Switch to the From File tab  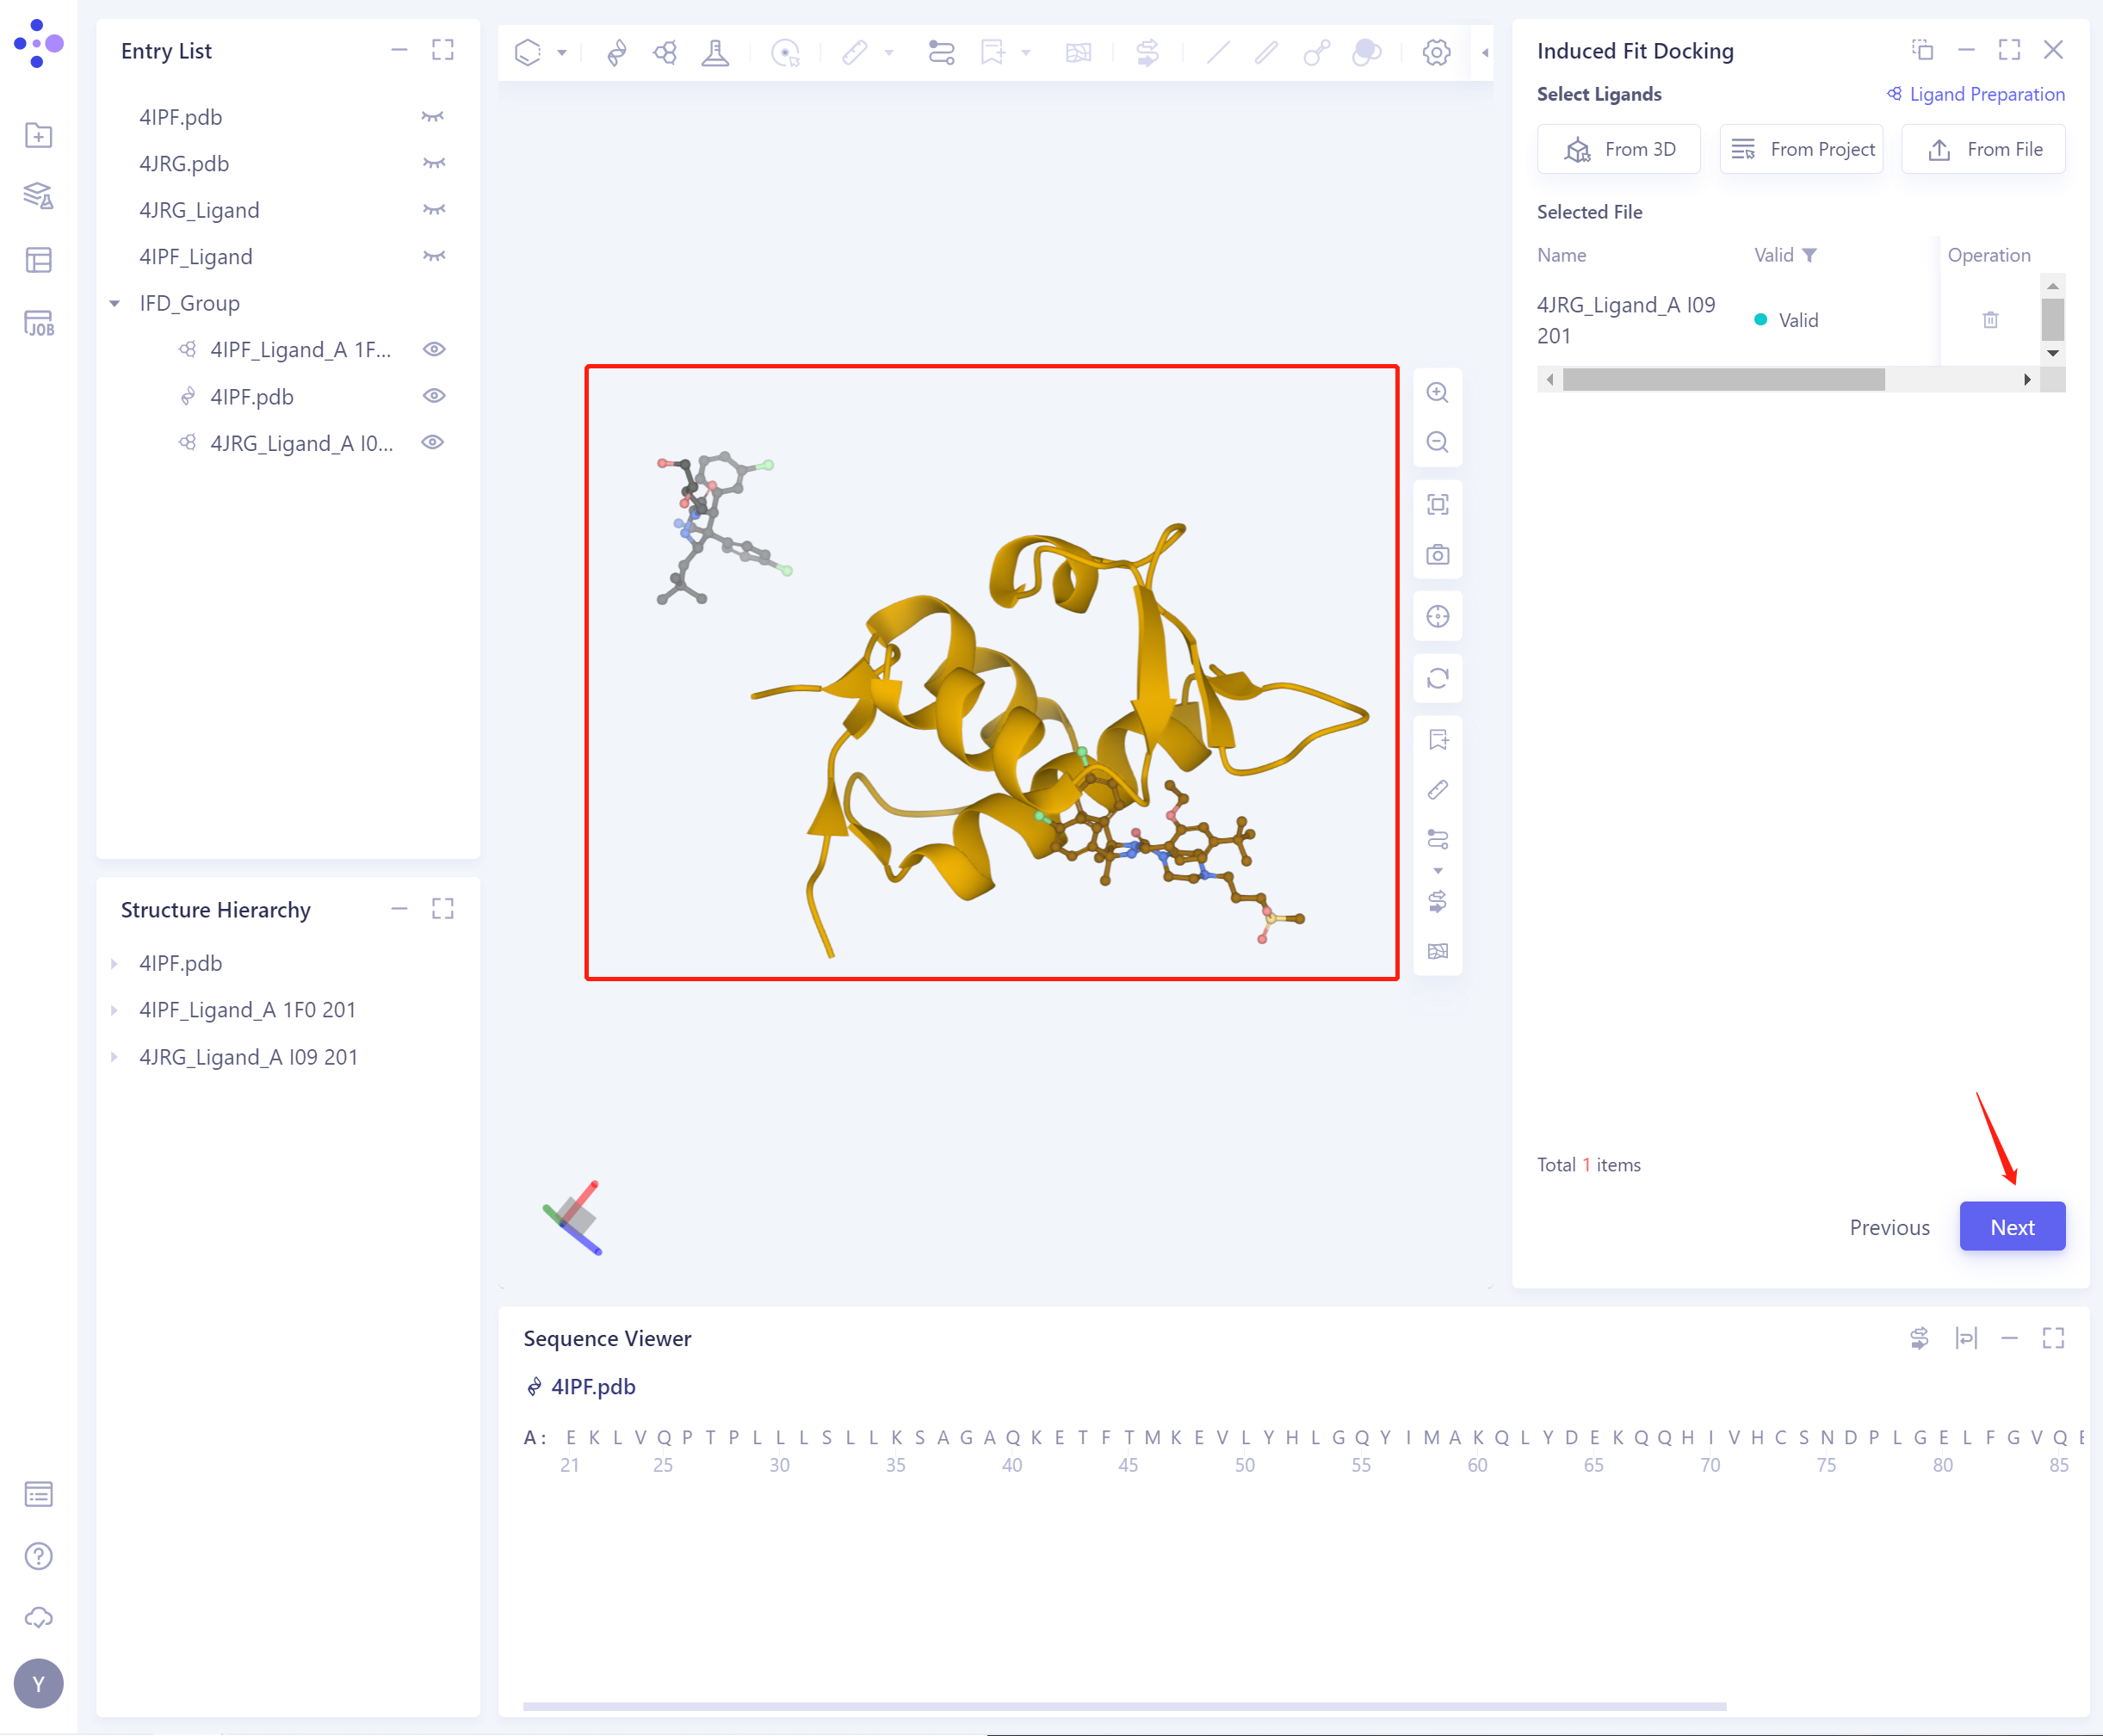click(x=1983, y=148)
